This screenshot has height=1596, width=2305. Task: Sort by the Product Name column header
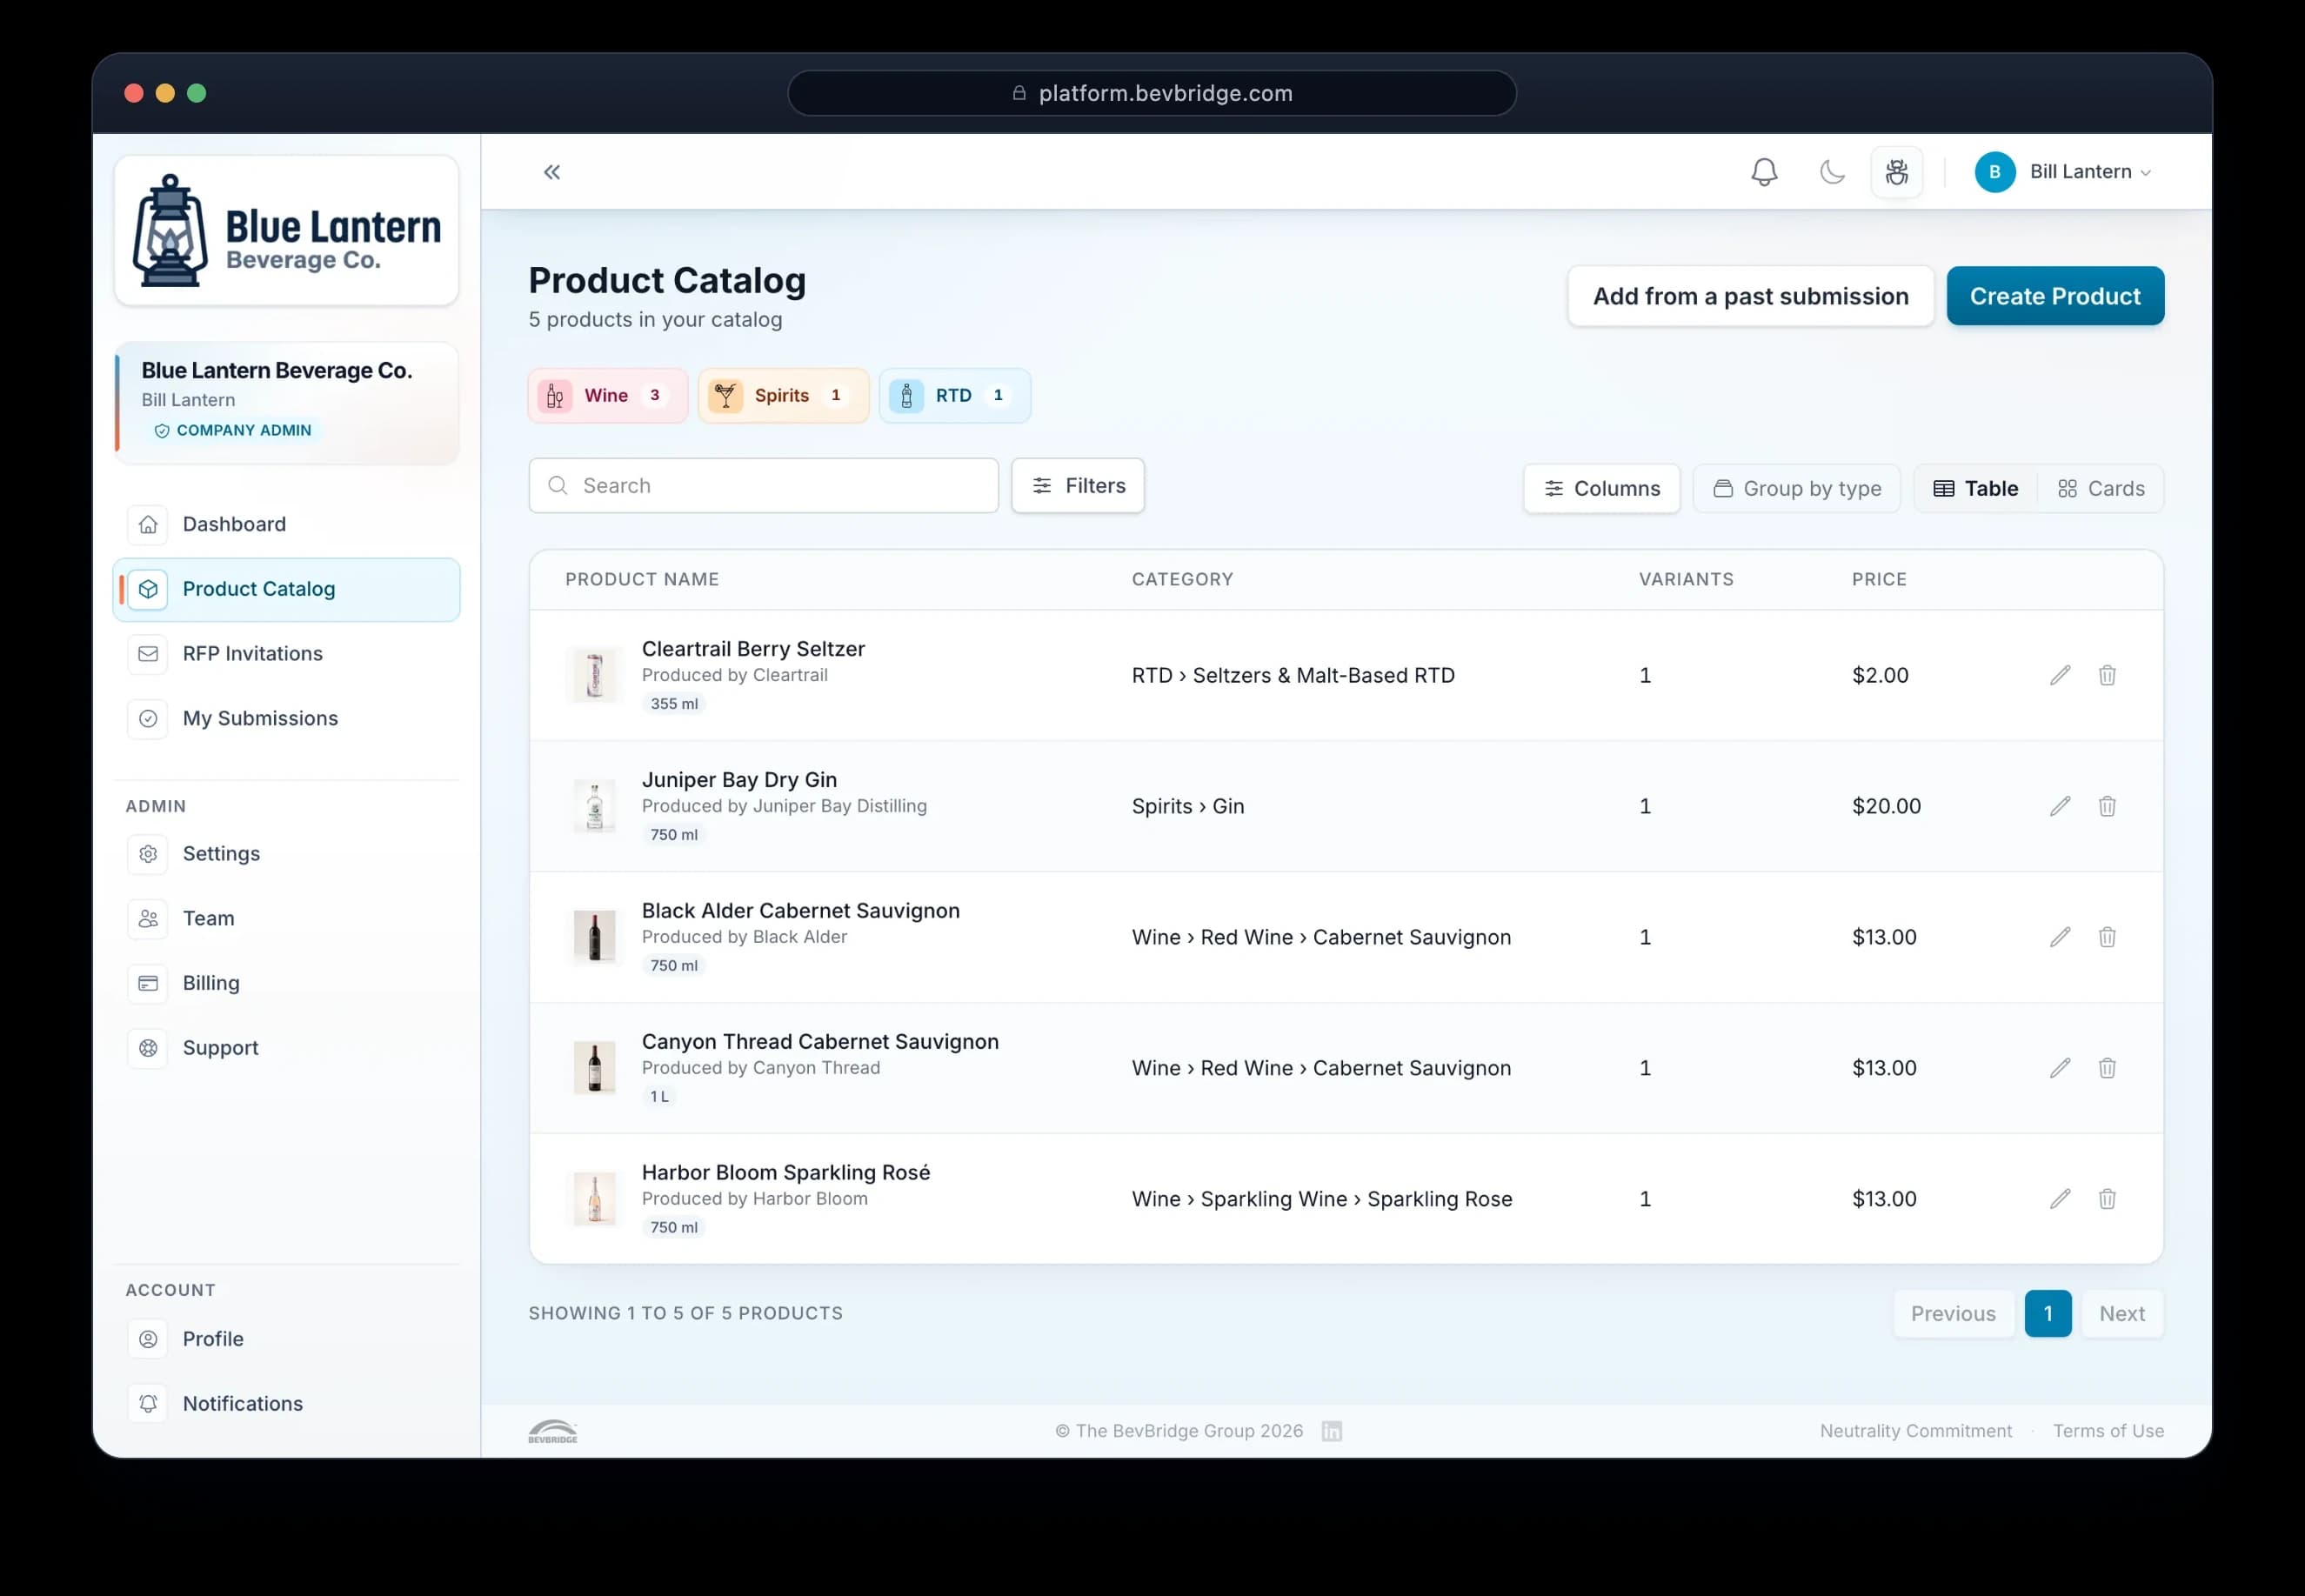click(x=642, y=579)
